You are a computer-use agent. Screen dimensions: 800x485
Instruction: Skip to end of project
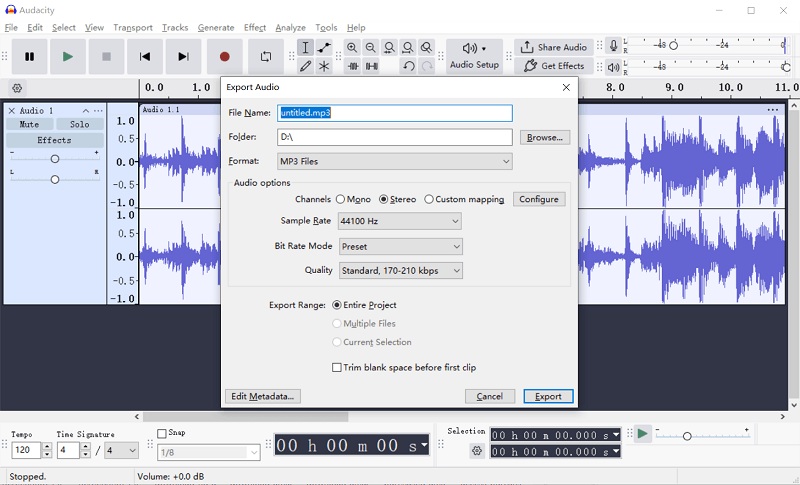point(183,57)
